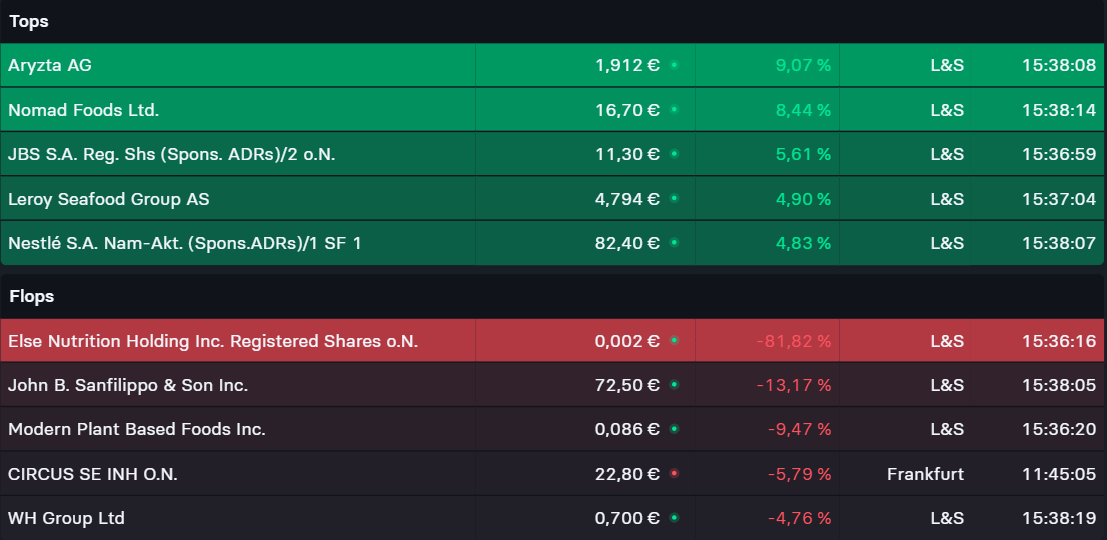
Task: Select the Else Nutrition Holding Inc. row
Action: [213, 341]
